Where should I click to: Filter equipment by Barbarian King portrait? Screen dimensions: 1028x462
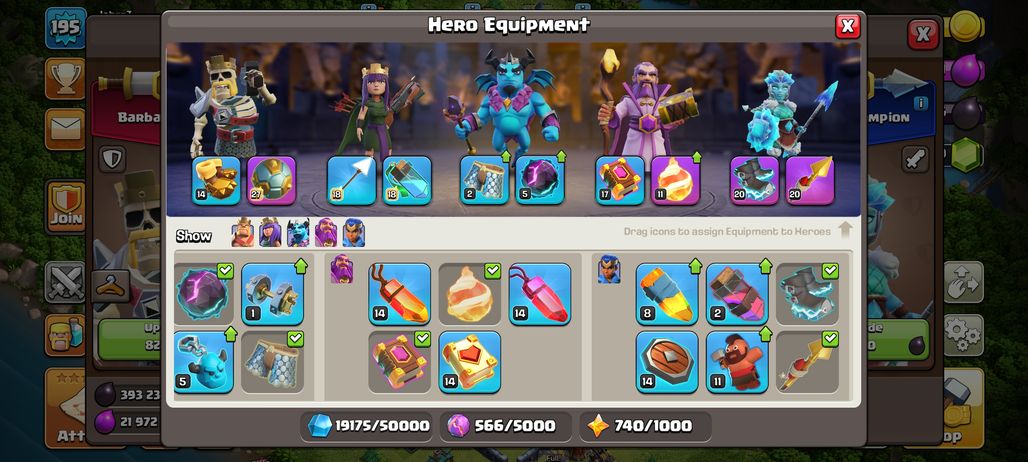[x=243, y=233]
